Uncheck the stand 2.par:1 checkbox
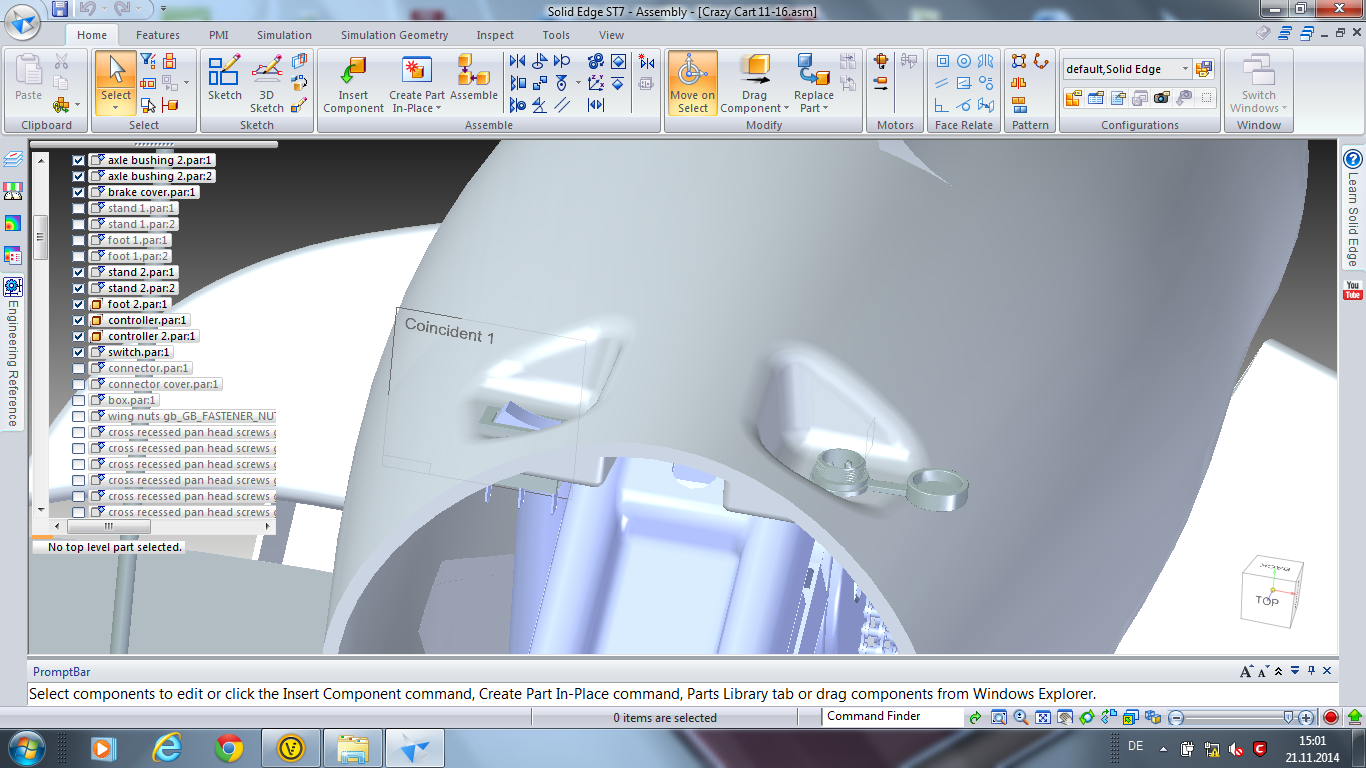The height and width of the screenshot is (768, 1366). 79,272
